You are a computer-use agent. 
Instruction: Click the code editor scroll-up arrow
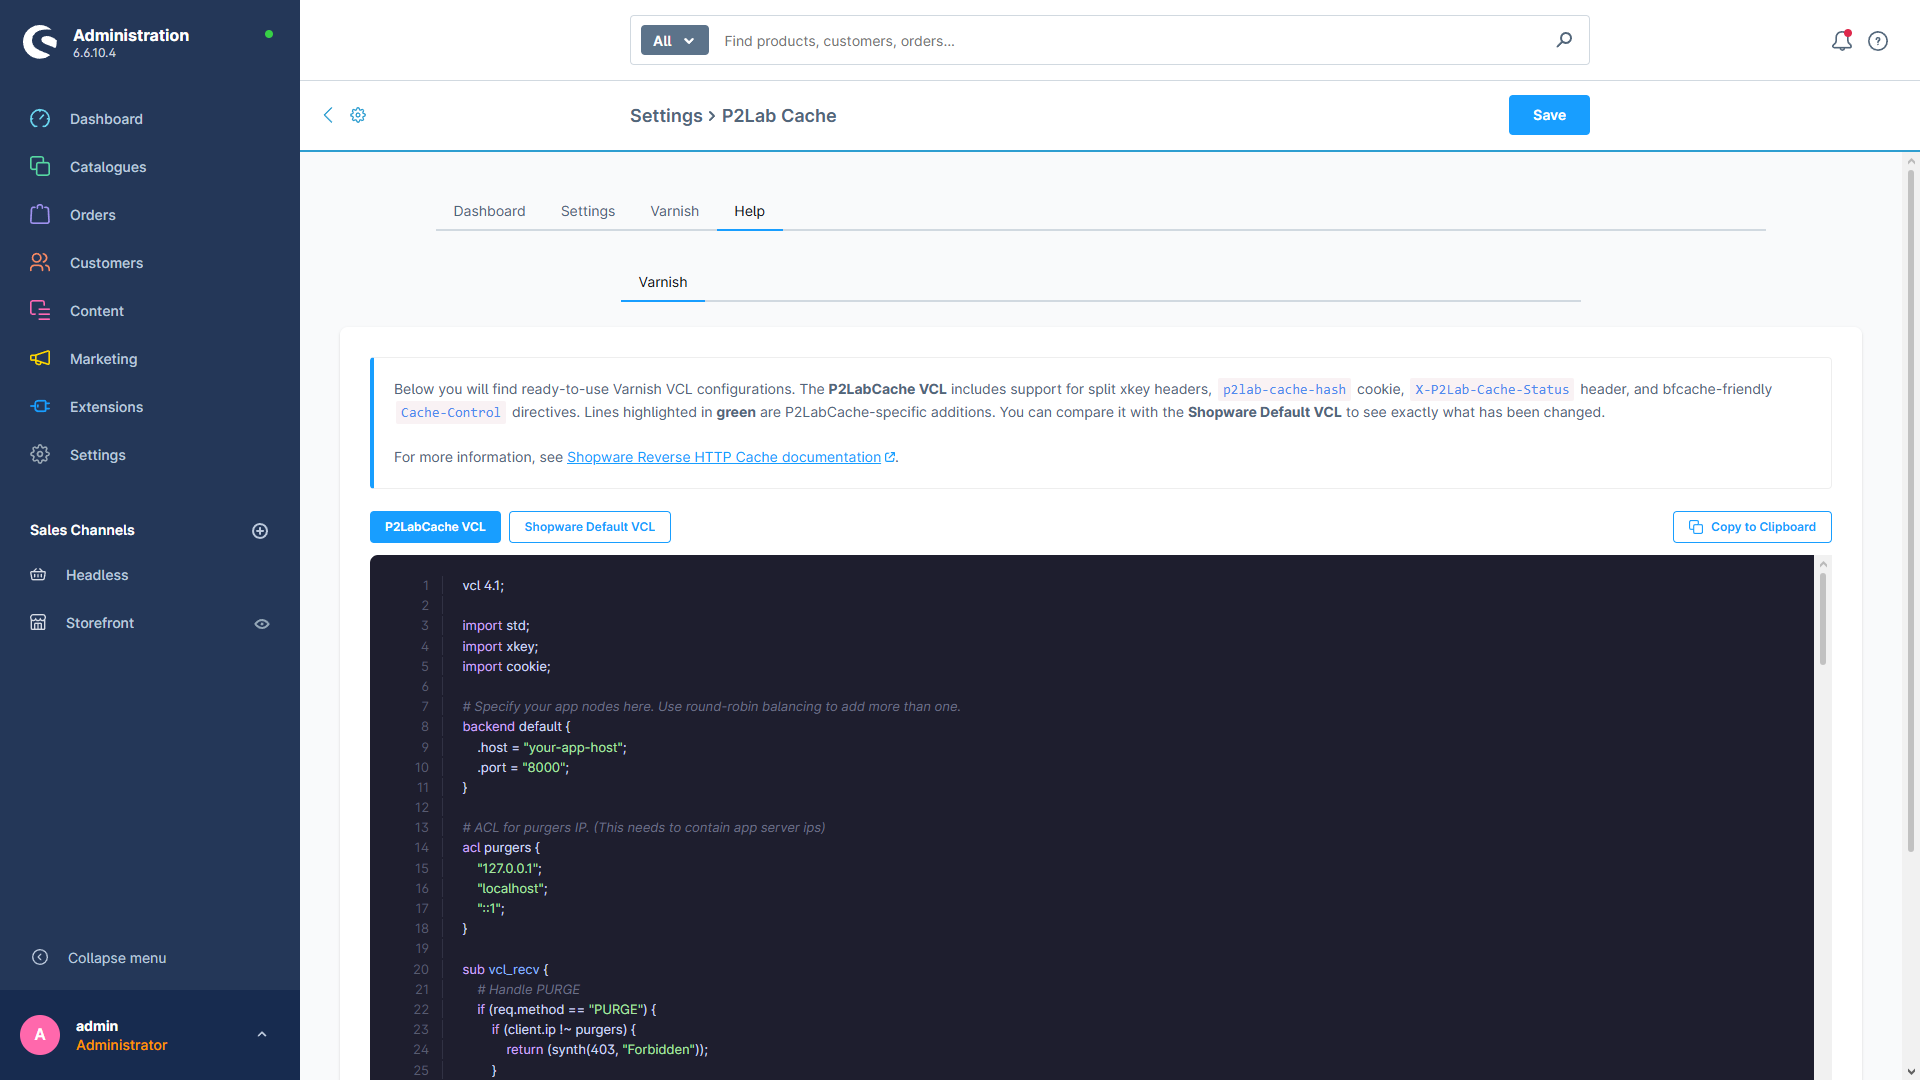[1823, 564]
